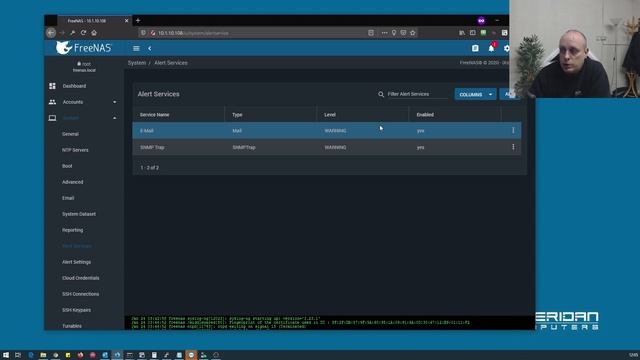Image resolution: width=640 pixels, height=360 pixels.
Task: Open browser page actions ellipsis
Action: tap(384, 33)
